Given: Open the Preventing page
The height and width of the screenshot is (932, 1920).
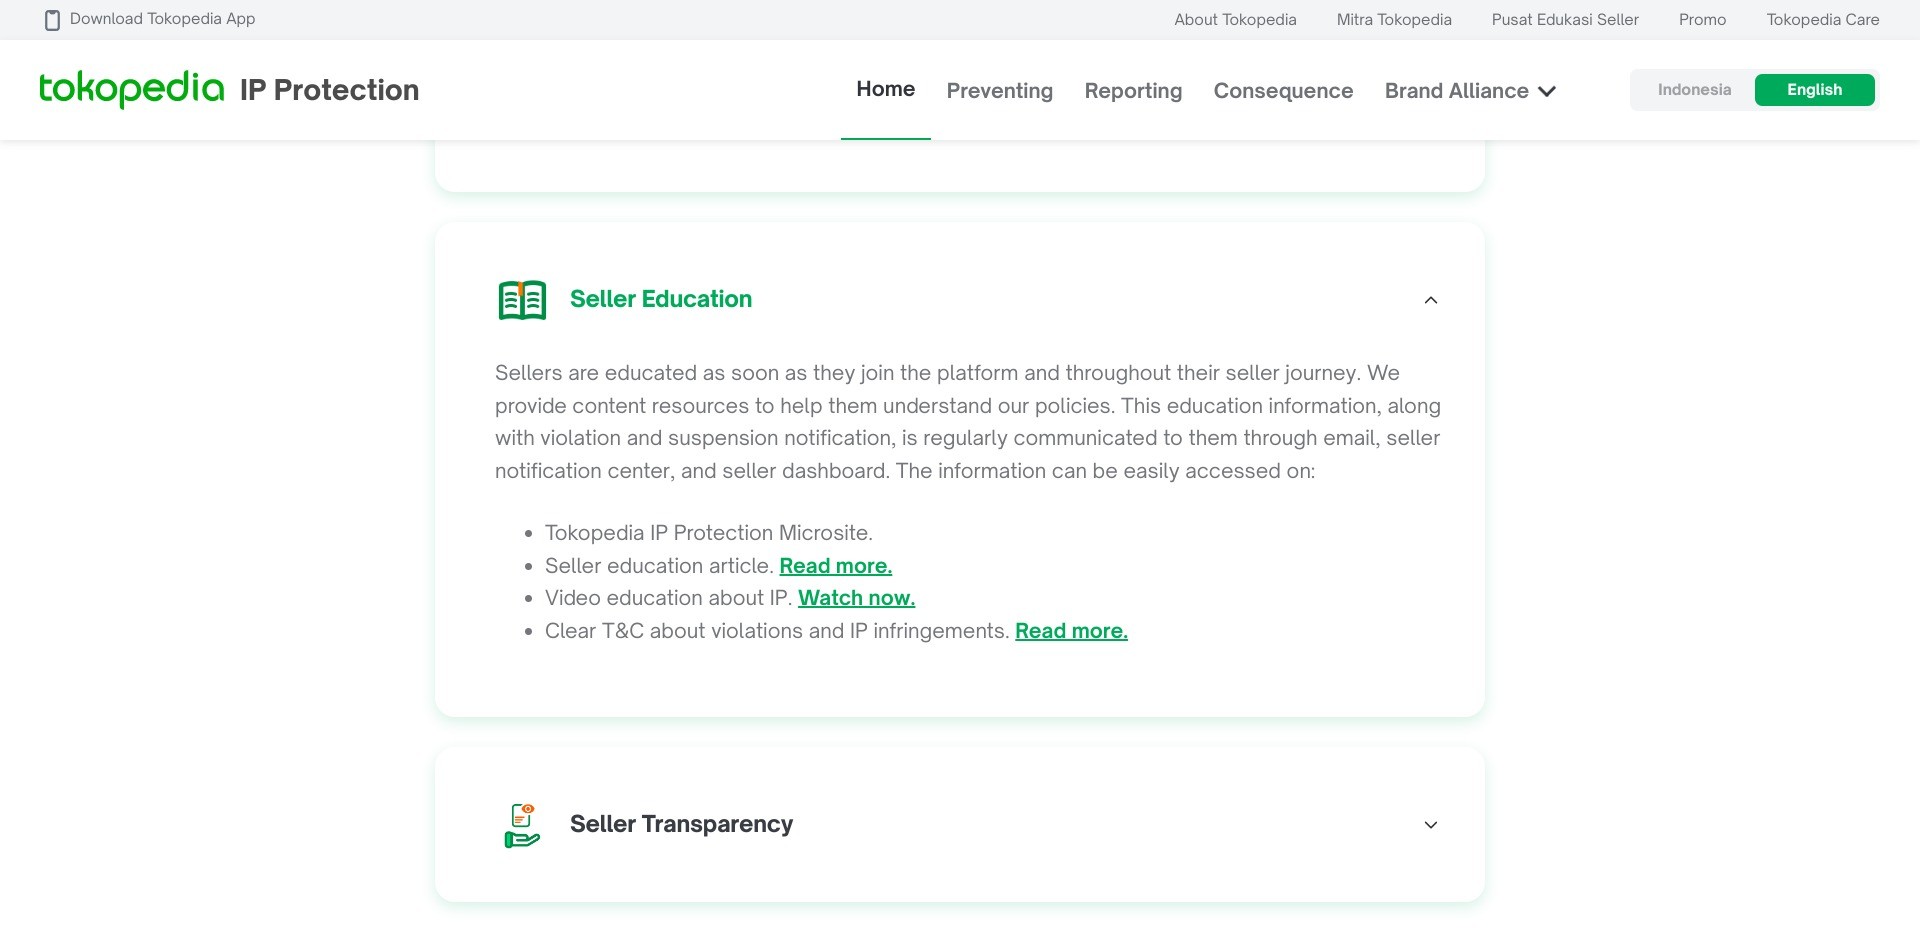Looking at the screenshot, I should pyautogui.click(x=999, y=91).
